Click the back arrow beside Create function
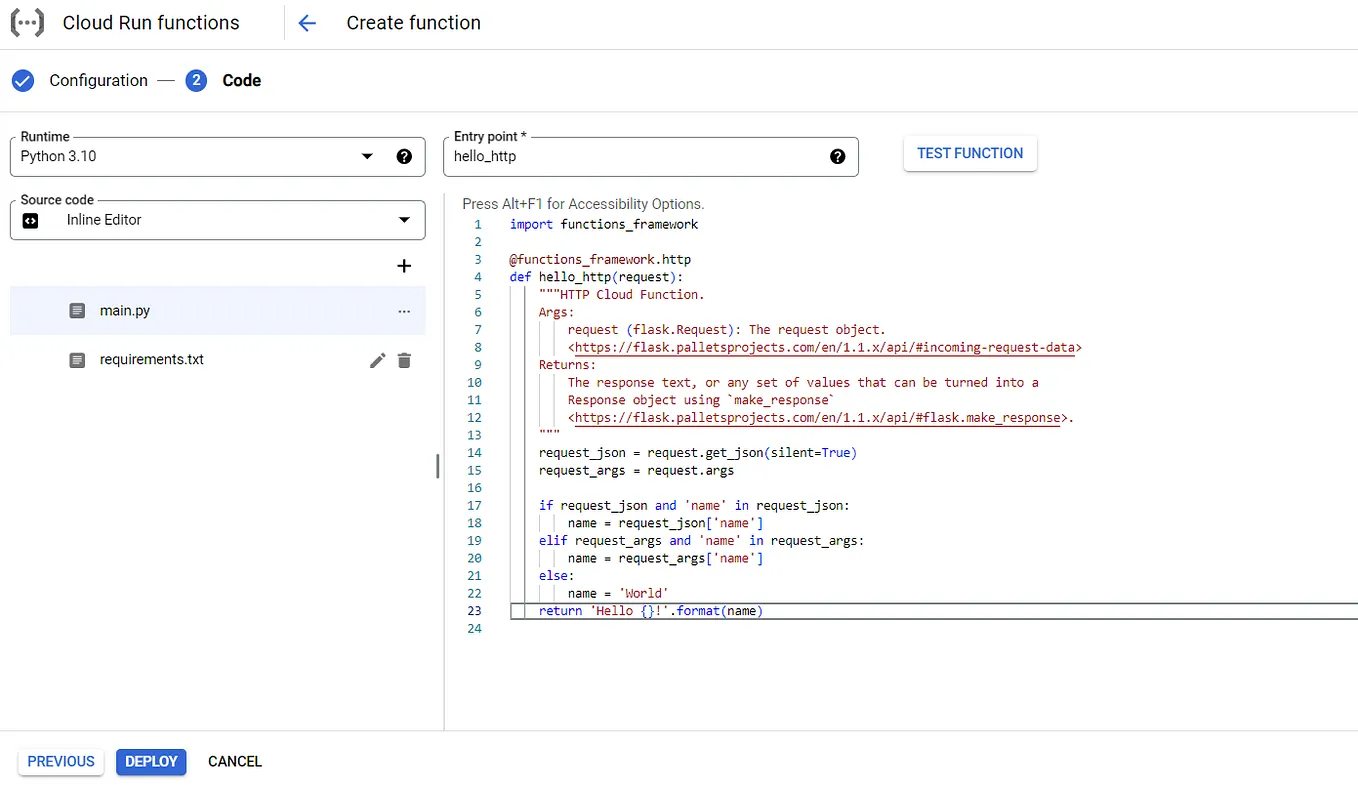This screenshot has height=791, width=1358. point(306,22)
